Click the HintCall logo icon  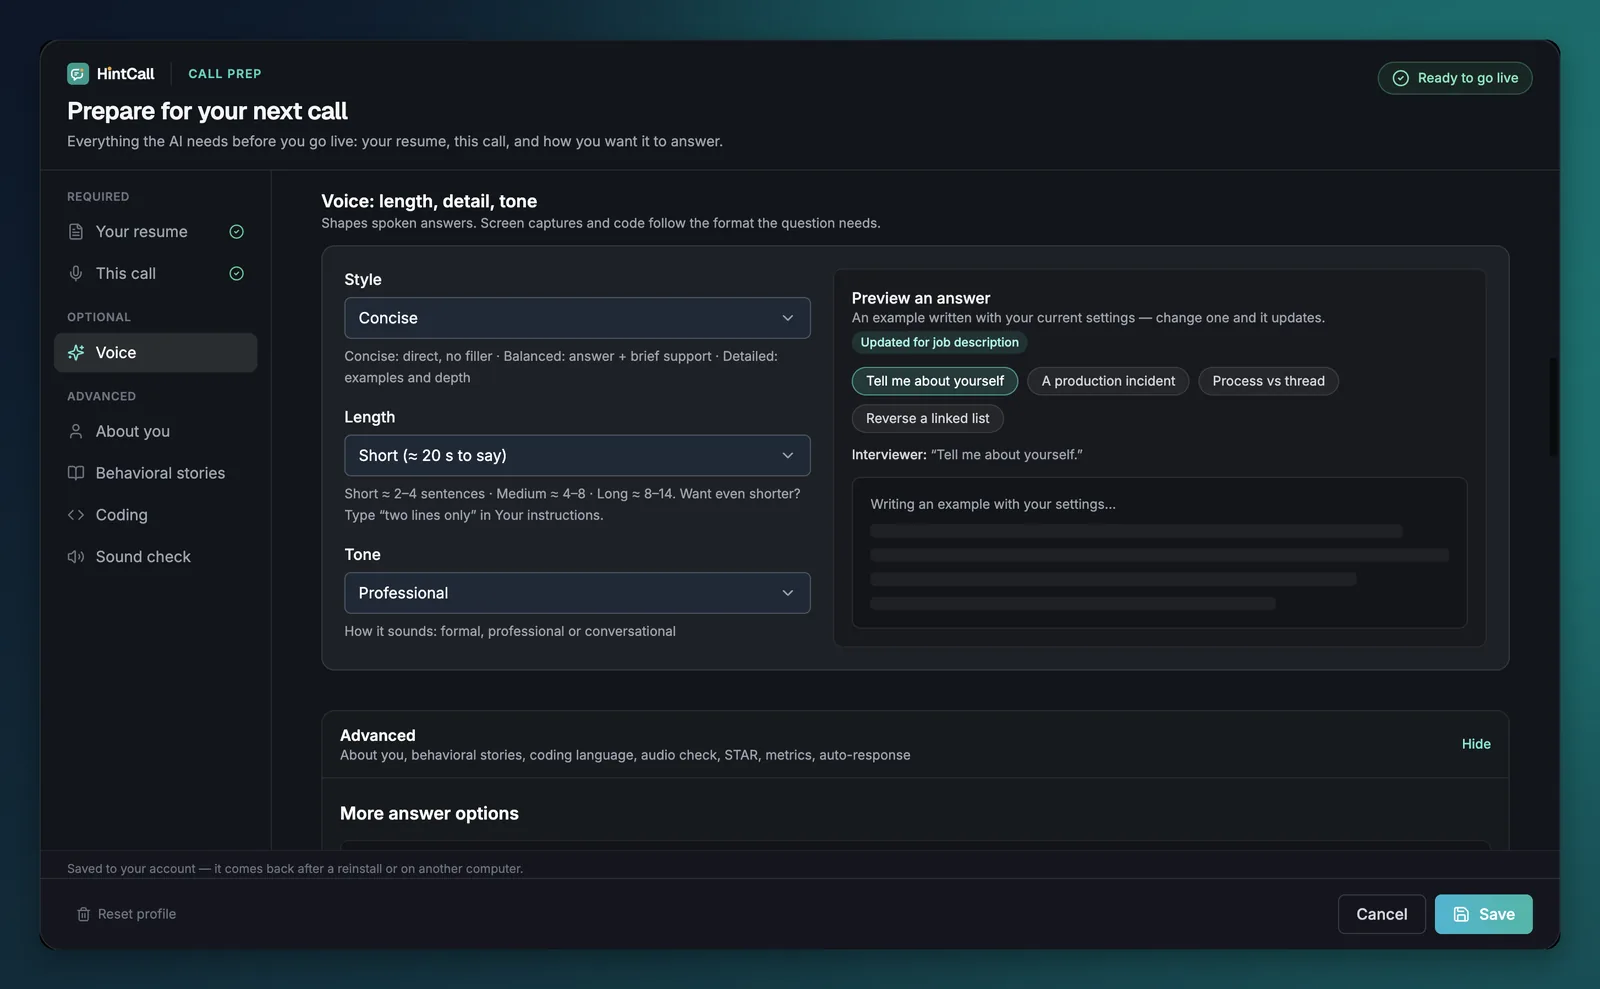[78, 74]
